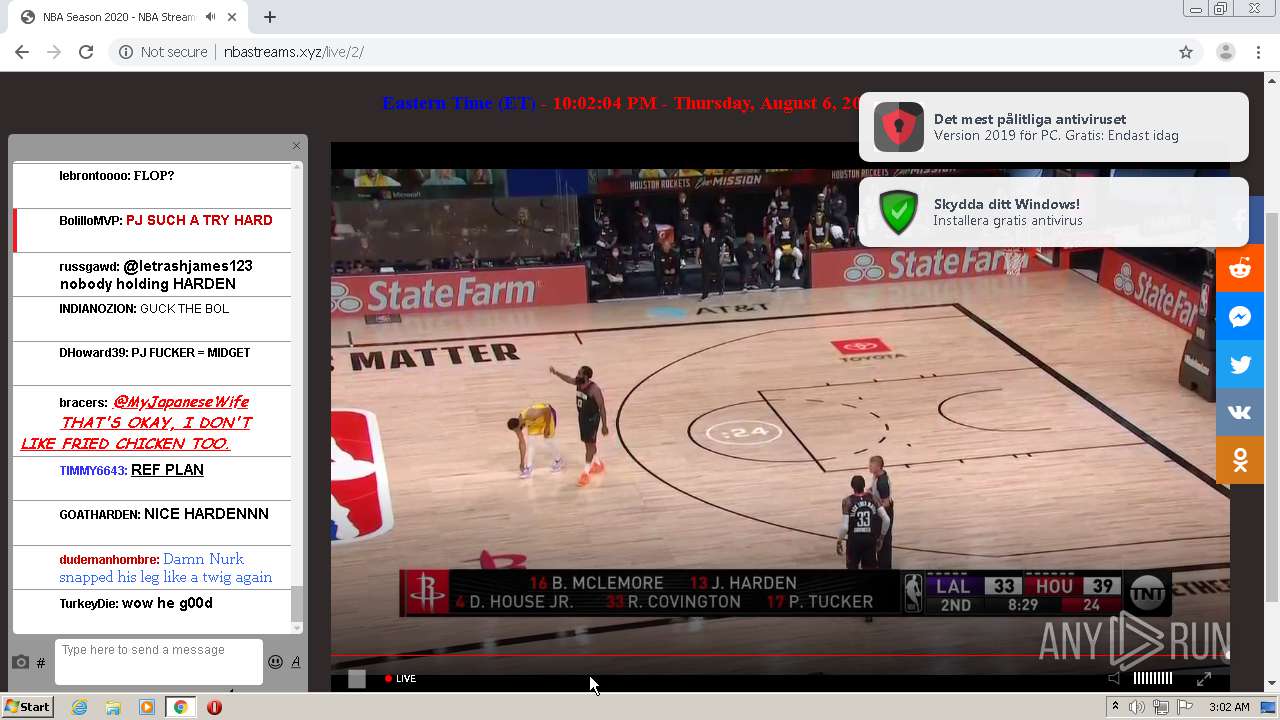The image size is (1280, 720).
Task: Click the @MyJapaneseWife mention
Action: 181,402
